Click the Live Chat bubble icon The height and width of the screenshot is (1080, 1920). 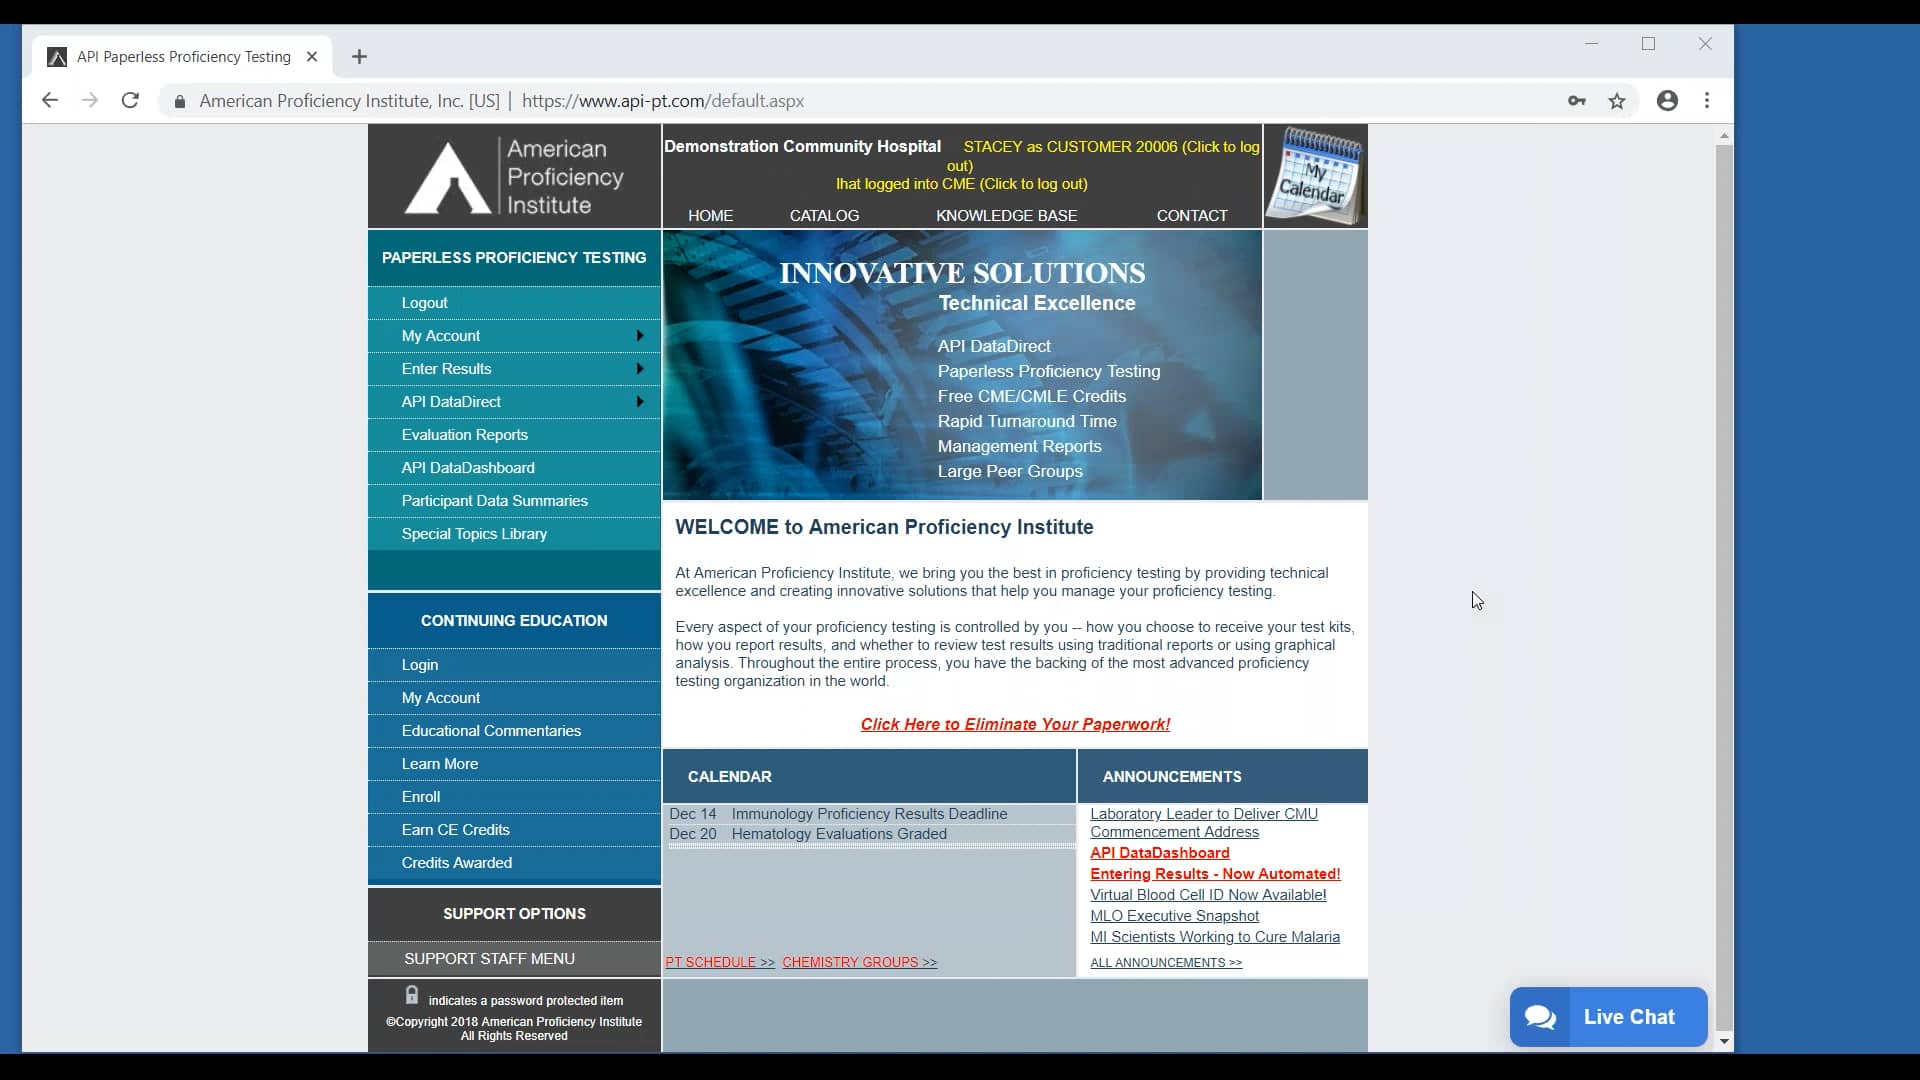1540,1016
